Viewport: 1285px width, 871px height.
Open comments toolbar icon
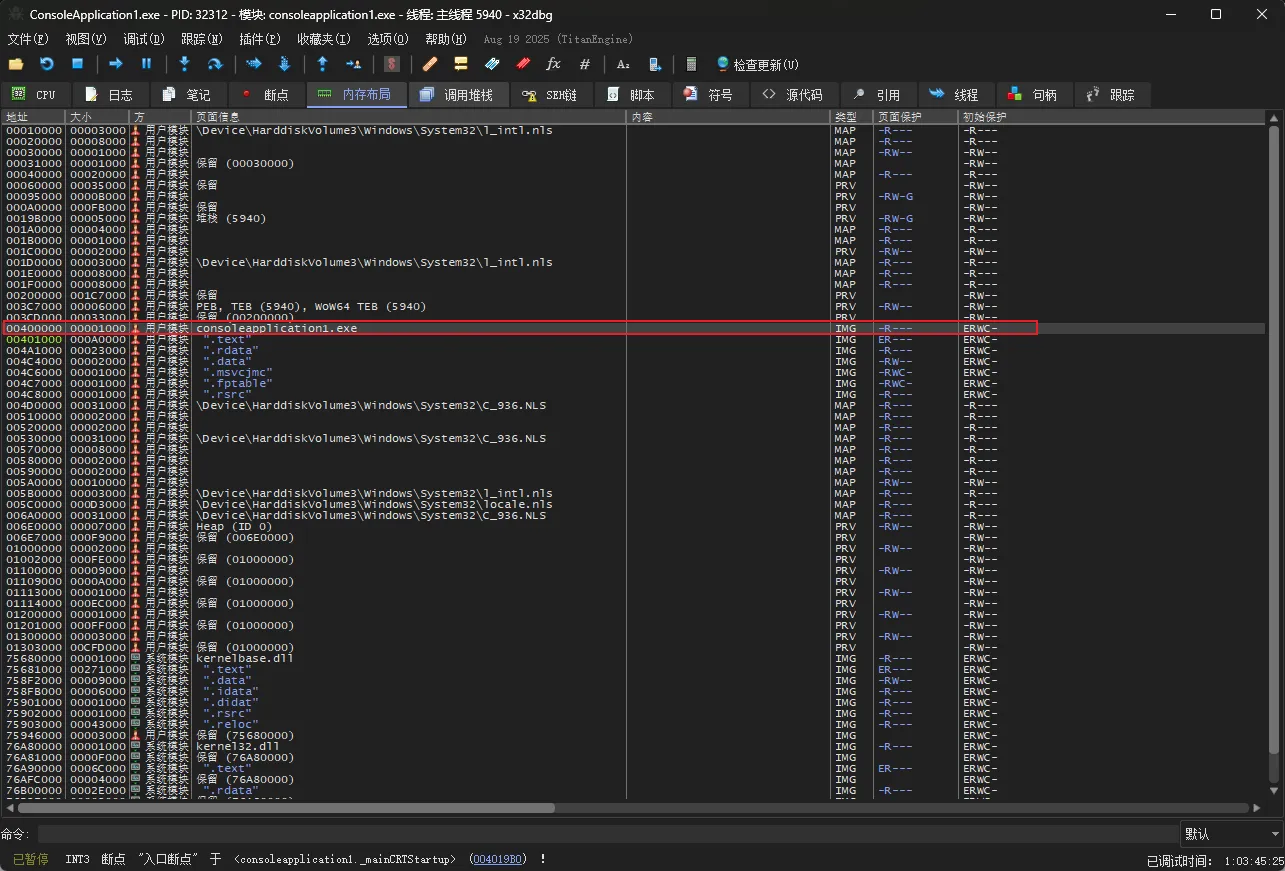461,64
